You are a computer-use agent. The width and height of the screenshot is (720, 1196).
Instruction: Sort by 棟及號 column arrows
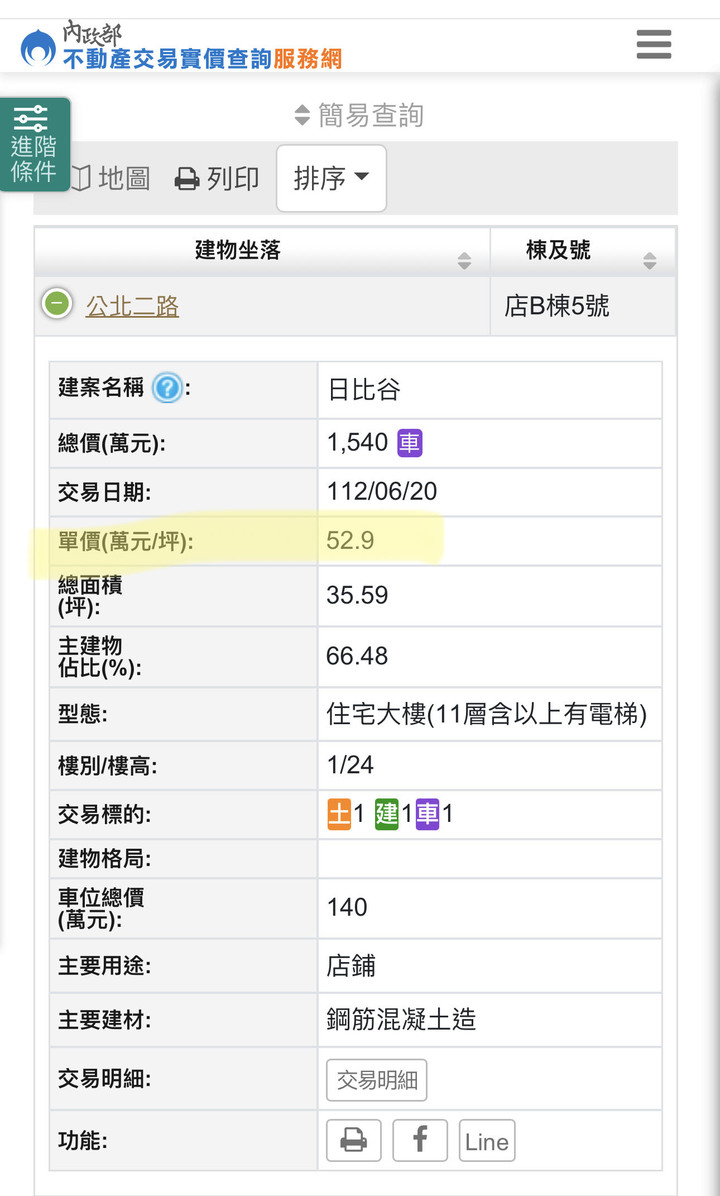[x=649, y=261]
